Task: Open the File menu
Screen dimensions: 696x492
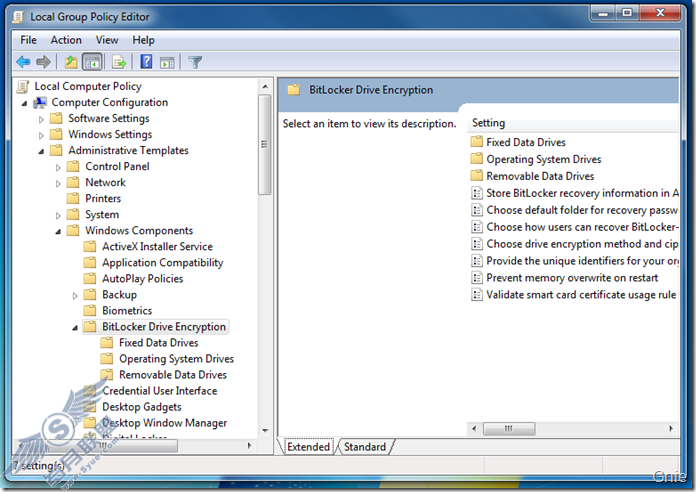Action: [28, 40]
